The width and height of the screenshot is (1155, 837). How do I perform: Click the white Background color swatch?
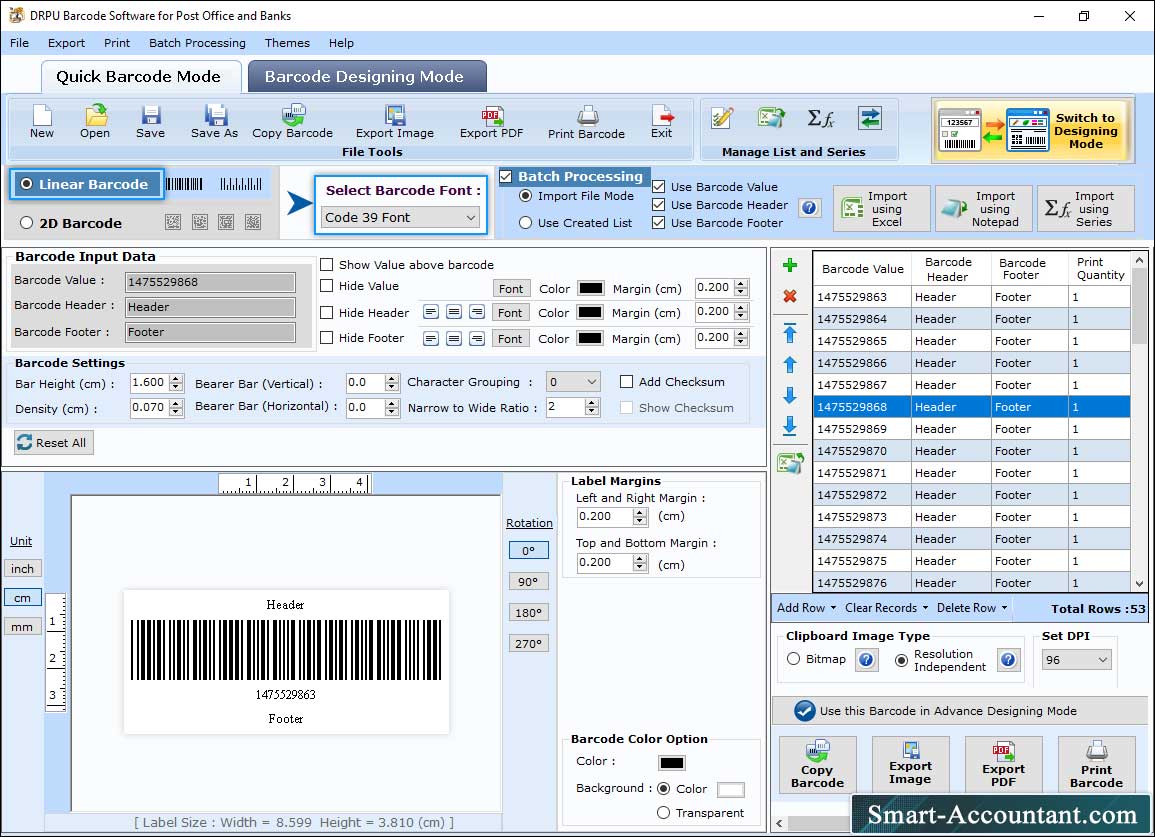pyautogui.click(x=731, y=790)
